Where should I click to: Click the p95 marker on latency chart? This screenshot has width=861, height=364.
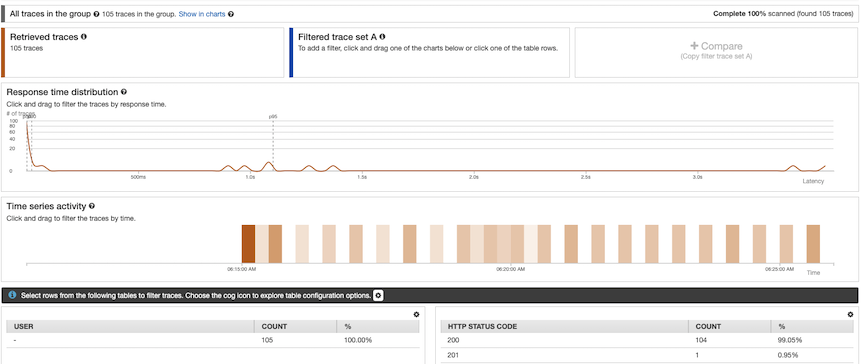coord(273,117)
